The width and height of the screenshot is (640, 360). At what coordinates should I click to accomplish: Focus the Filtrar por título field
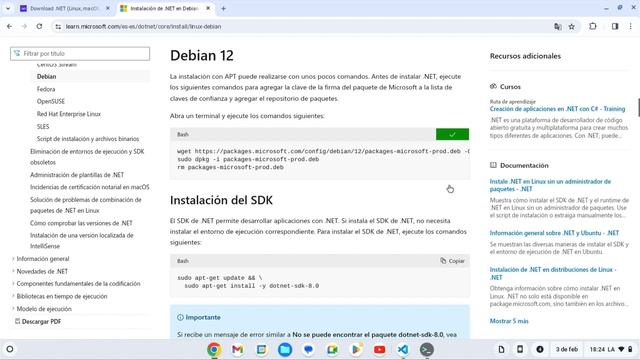point(80,53)
